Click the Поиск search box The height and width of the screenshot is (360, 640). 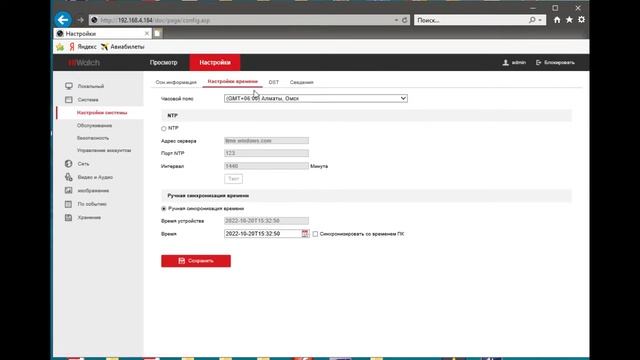[471, 20]
